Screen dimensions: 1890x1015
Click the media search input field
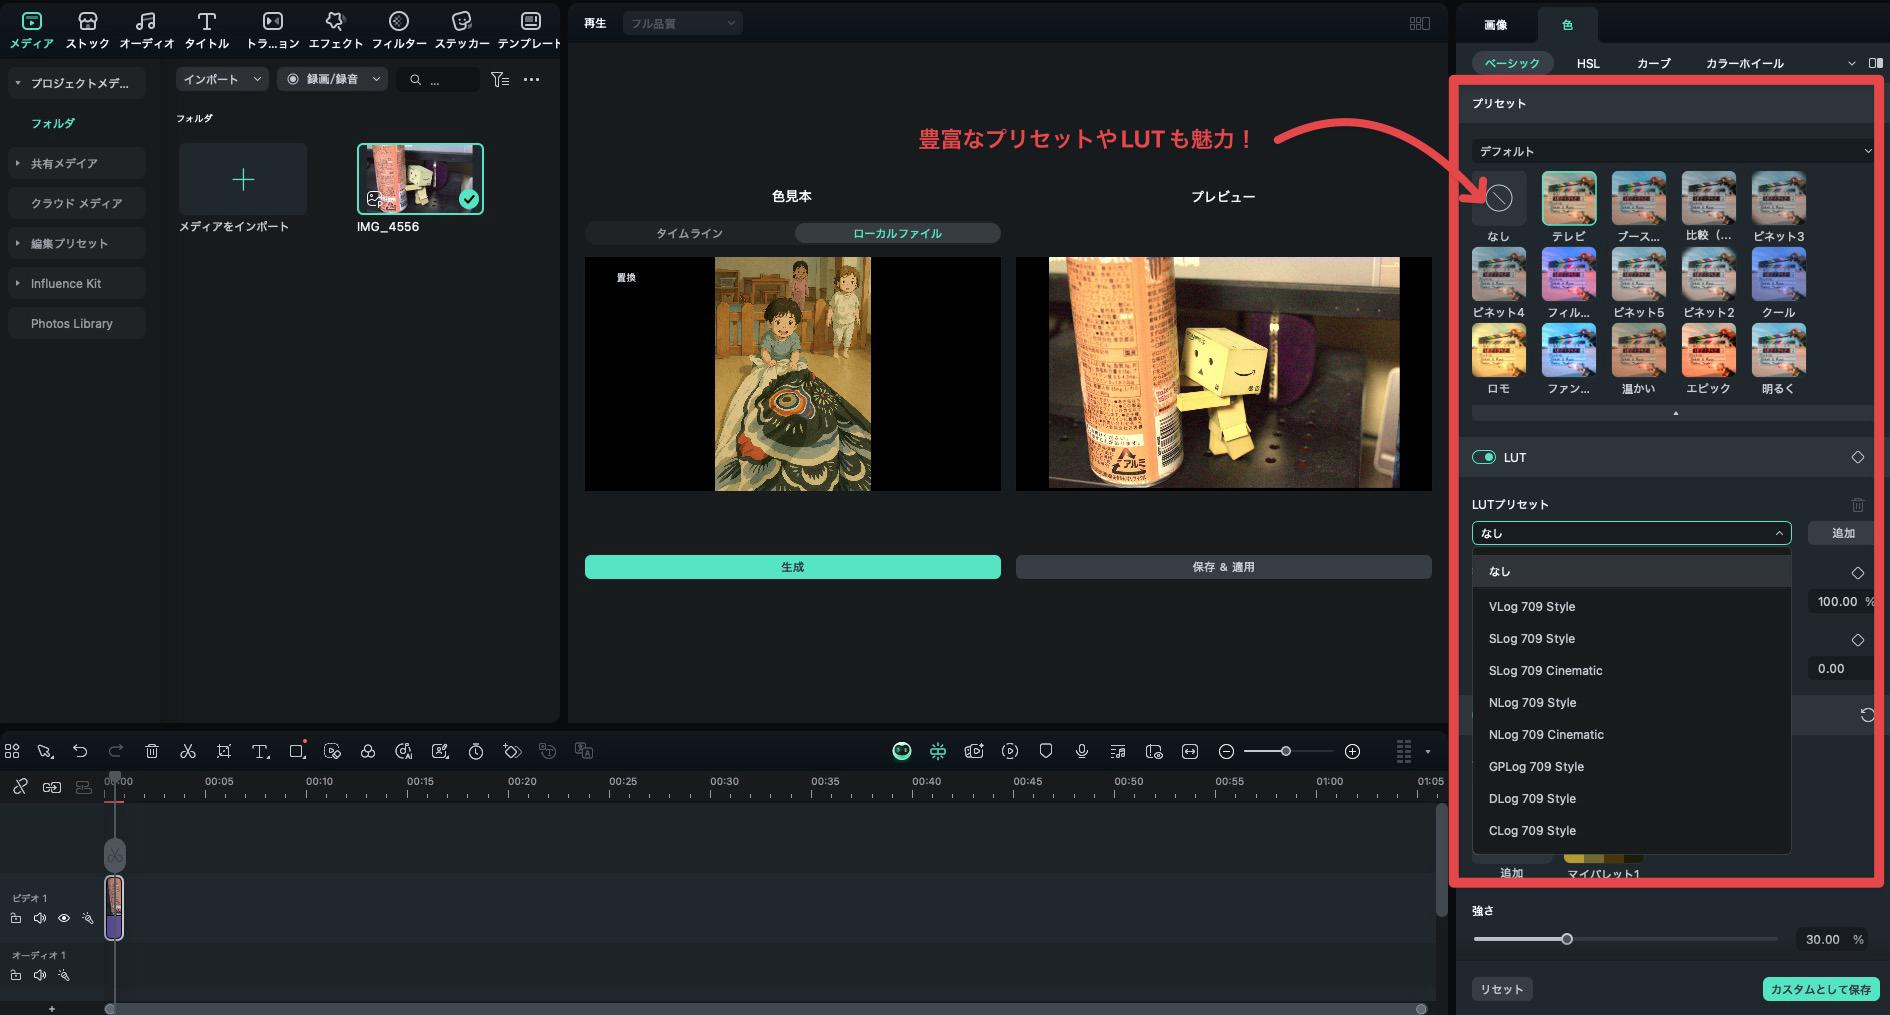click(438, 79)
